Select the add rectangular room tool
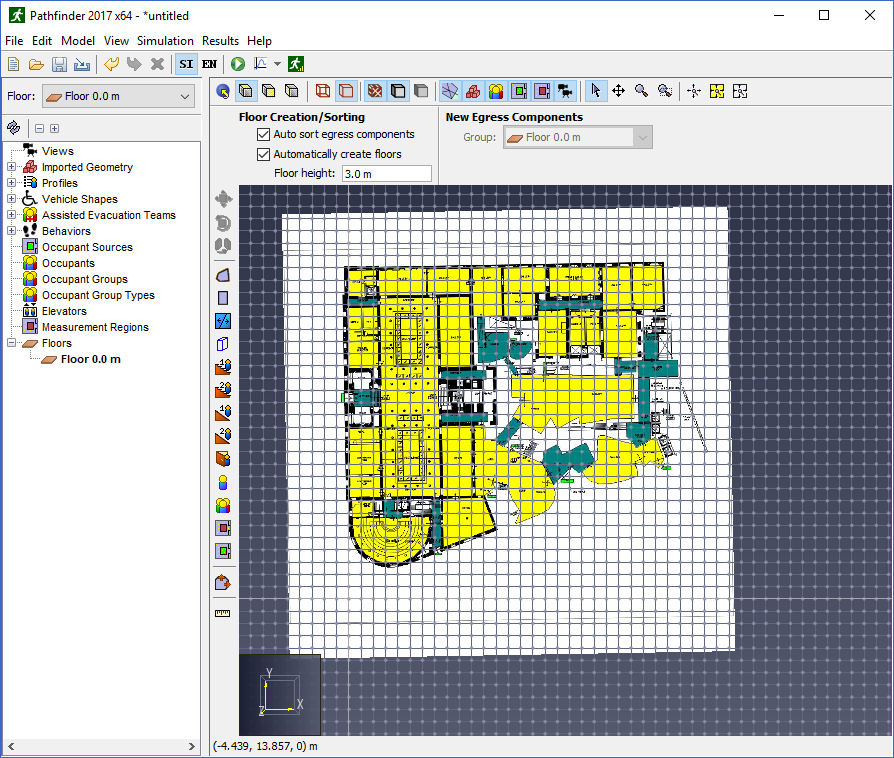This screenshot has width=894, height=758. 223,298
